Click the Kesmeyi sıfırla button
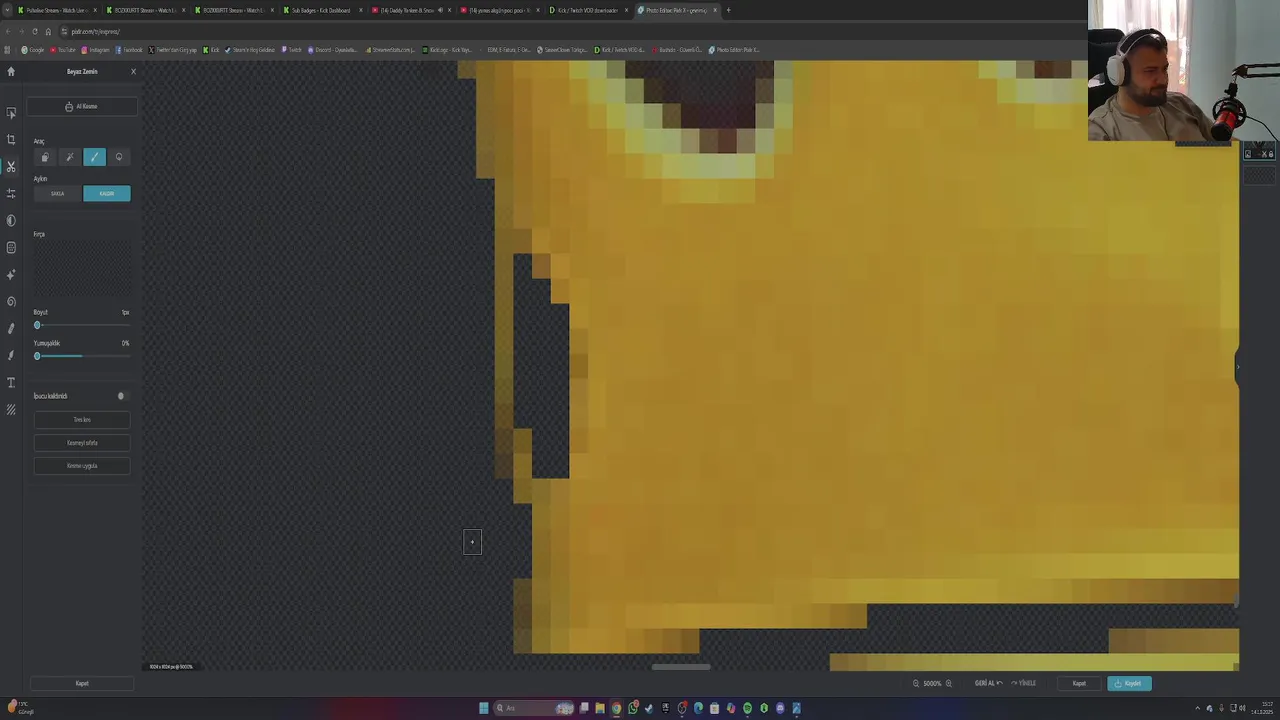This screenshot has height=720, width=1280. point(82,443)
